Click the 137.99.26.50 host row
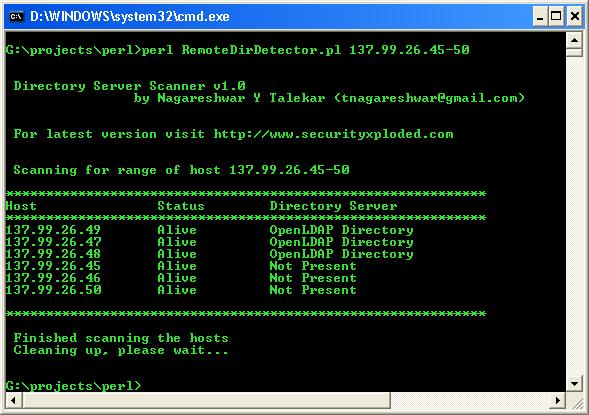 tap(181, 290)
